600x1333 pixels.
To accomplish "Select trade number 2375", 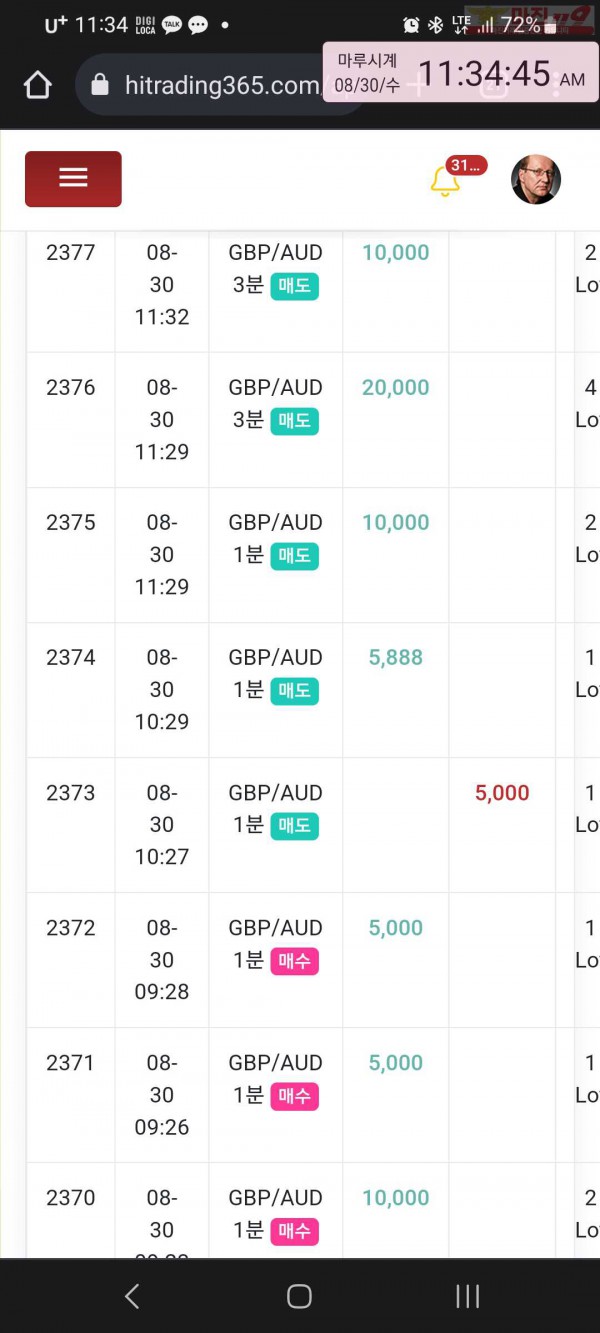I will pyautogui.click(x=71, y=523).
